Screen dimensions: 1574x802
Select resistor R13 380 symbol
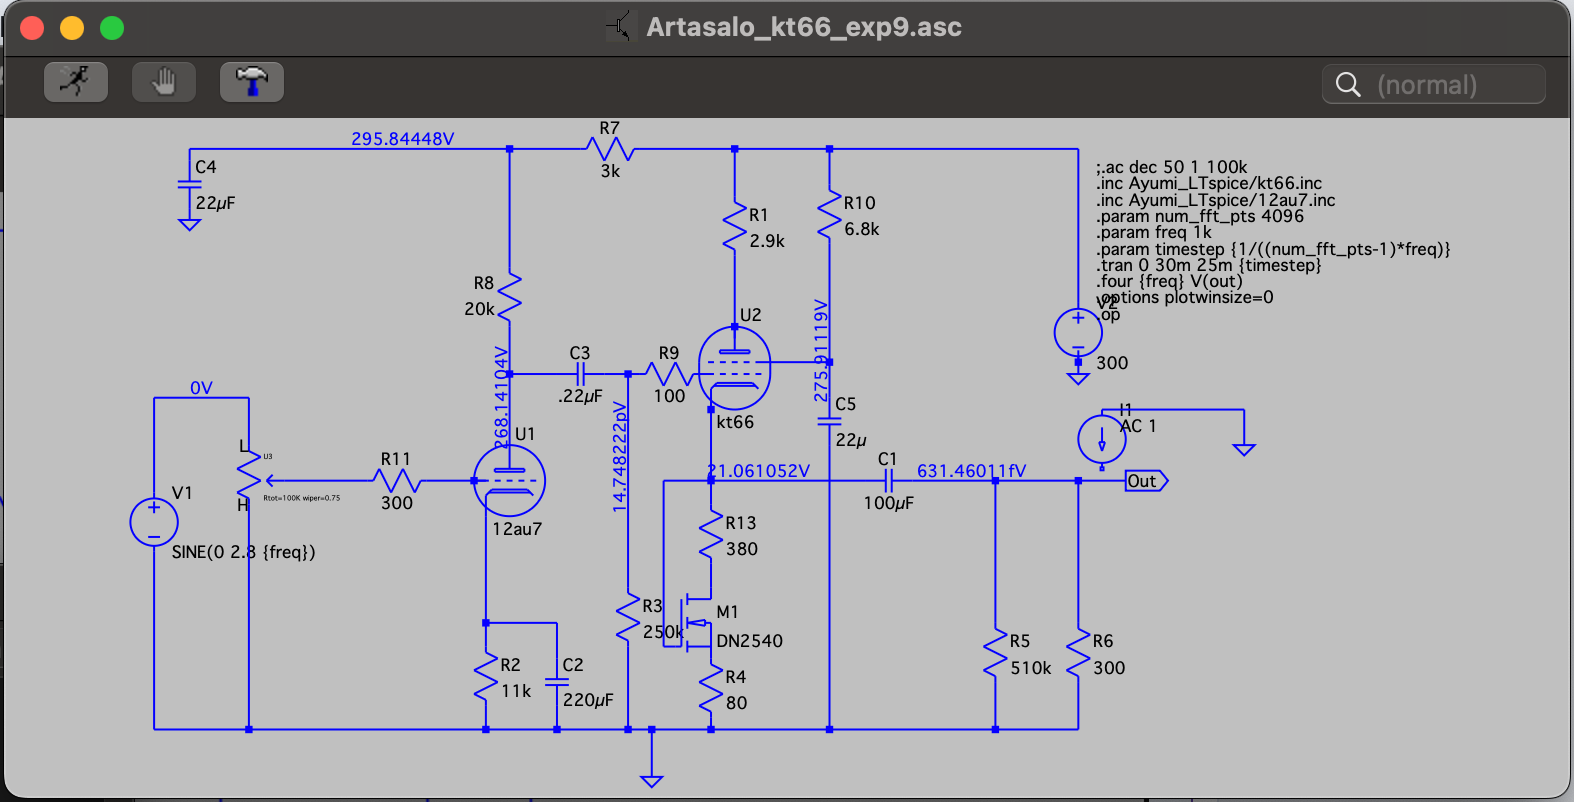(x=711, y=536)
